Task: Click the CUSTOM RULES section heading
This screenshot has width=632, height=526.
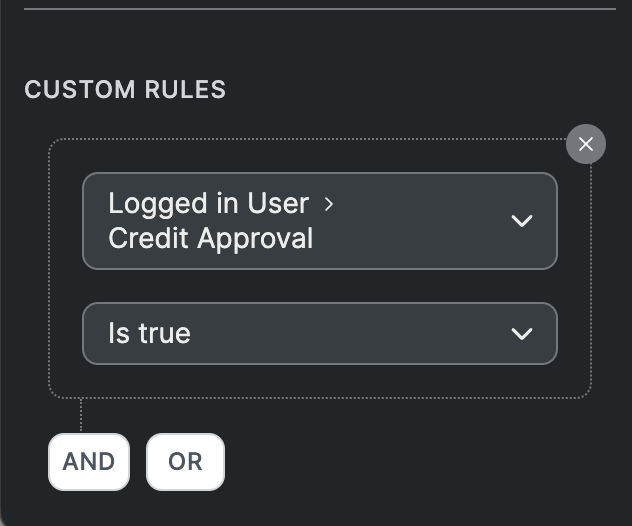Action: (125, 90)
